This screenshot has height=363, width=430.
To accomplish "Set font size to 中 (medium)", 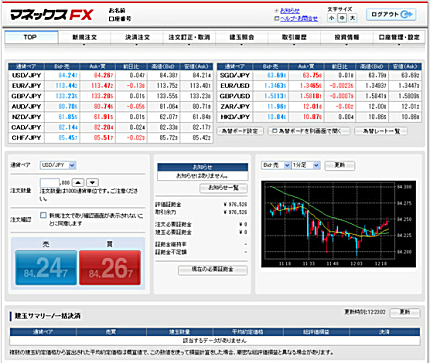I will click(342, 18).
